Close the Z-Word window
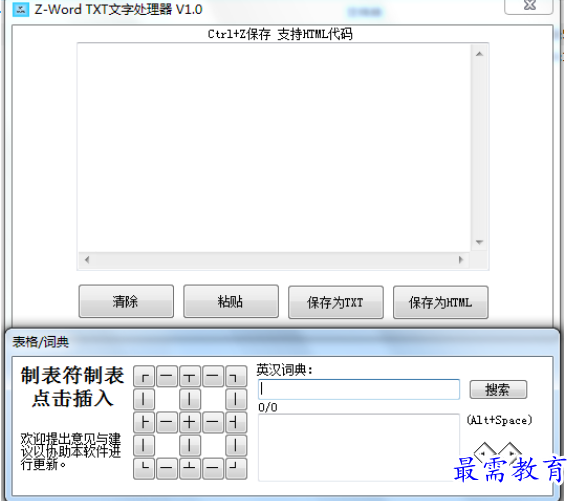 (529, 6)
